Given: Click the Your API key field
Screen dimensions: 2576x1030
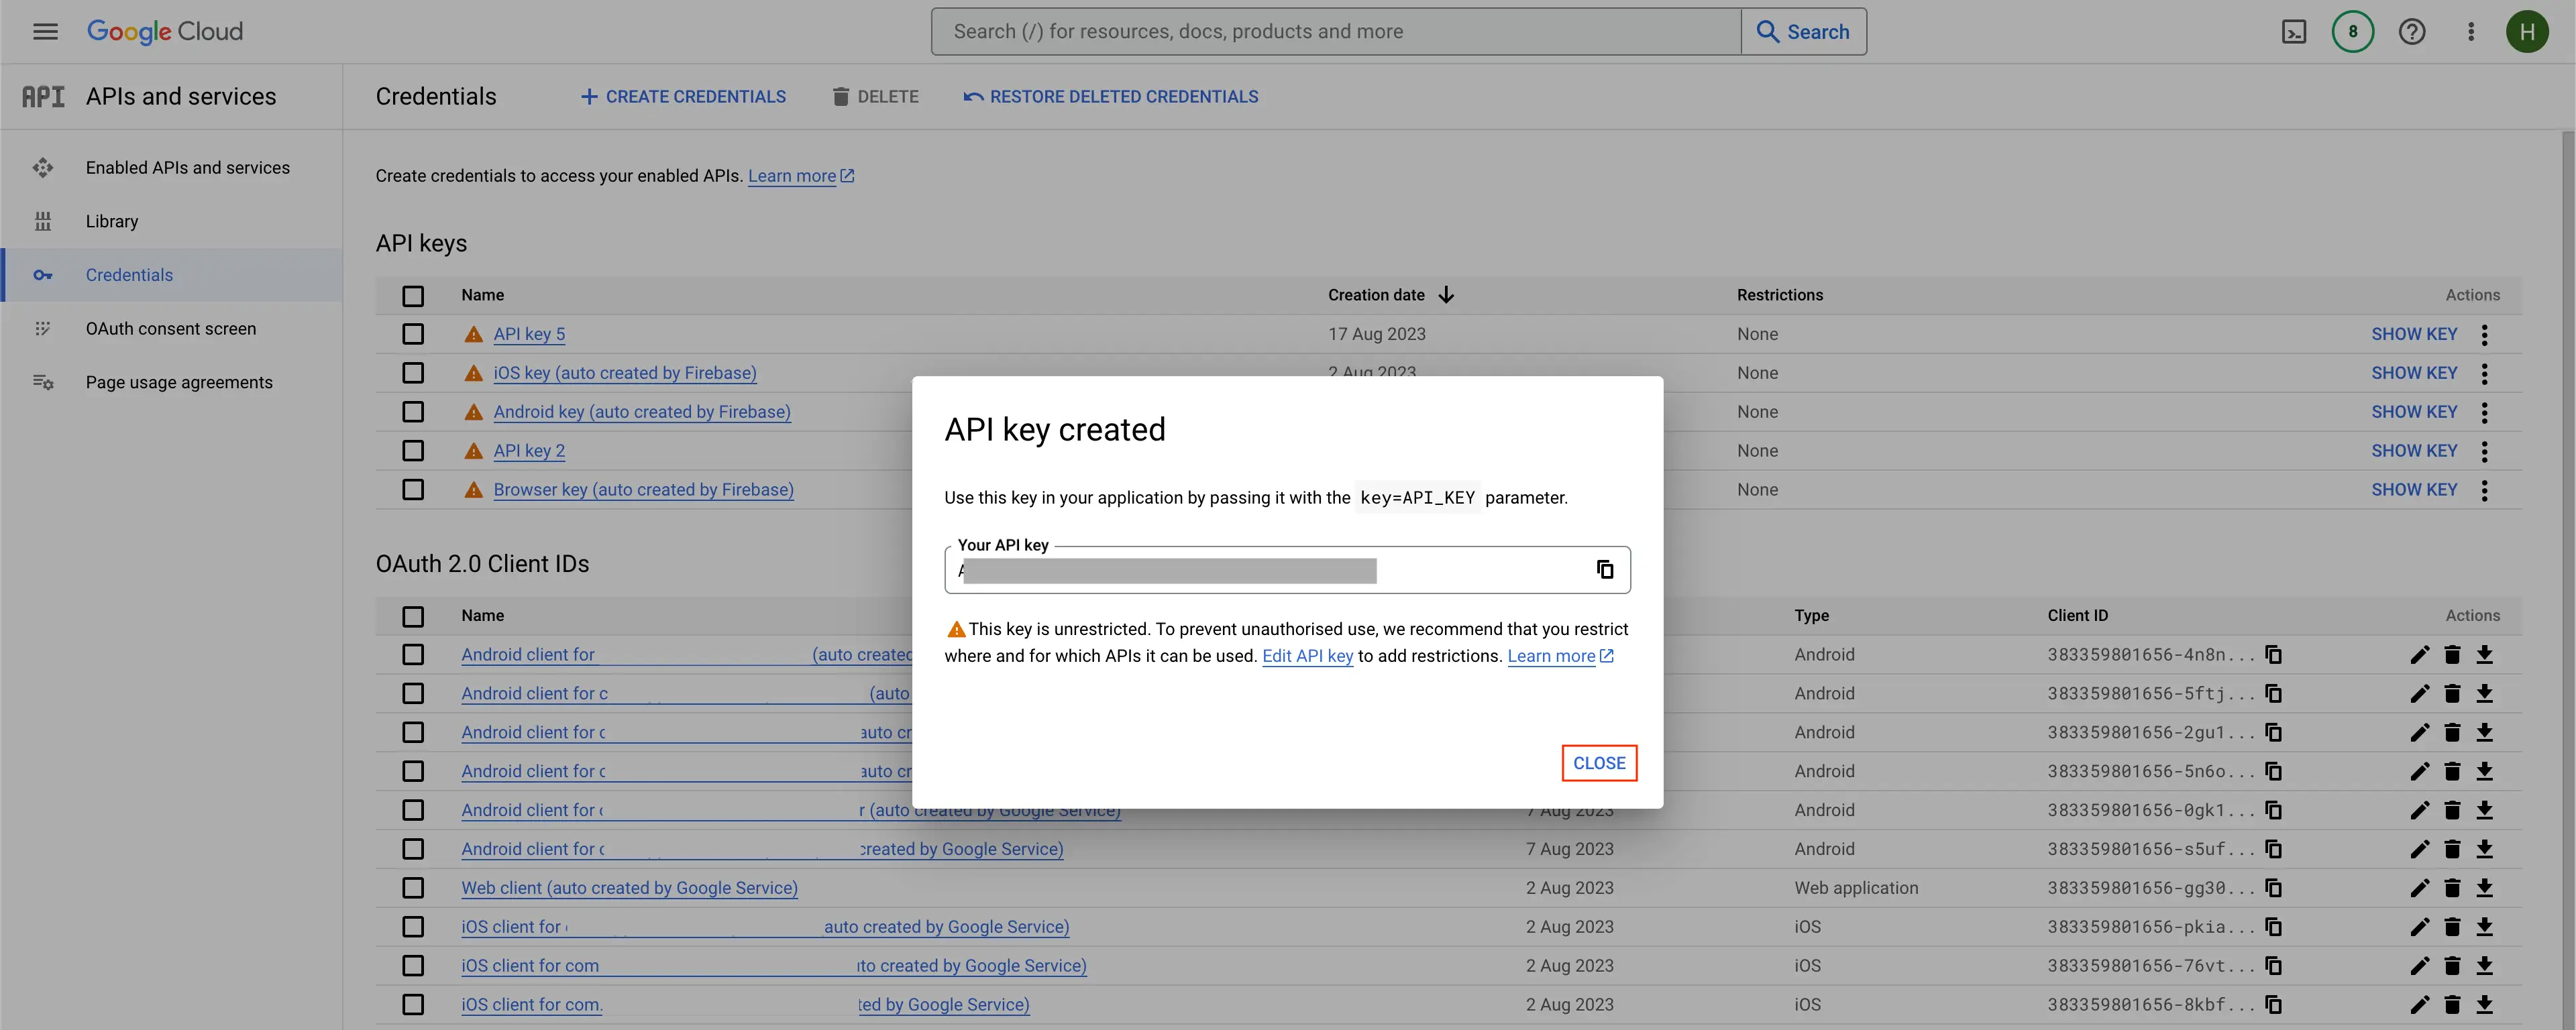Looking at the screenshot, I should coord(1287,570).
